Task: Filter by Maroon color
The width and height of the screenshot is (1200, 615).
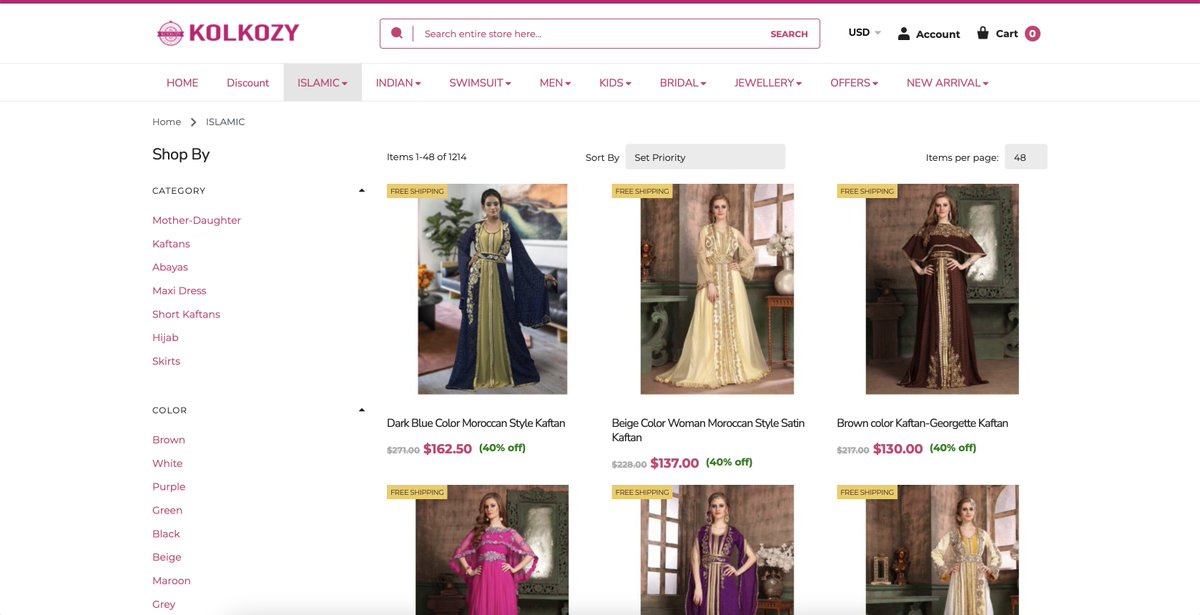Action: click(x=171, y=581)
